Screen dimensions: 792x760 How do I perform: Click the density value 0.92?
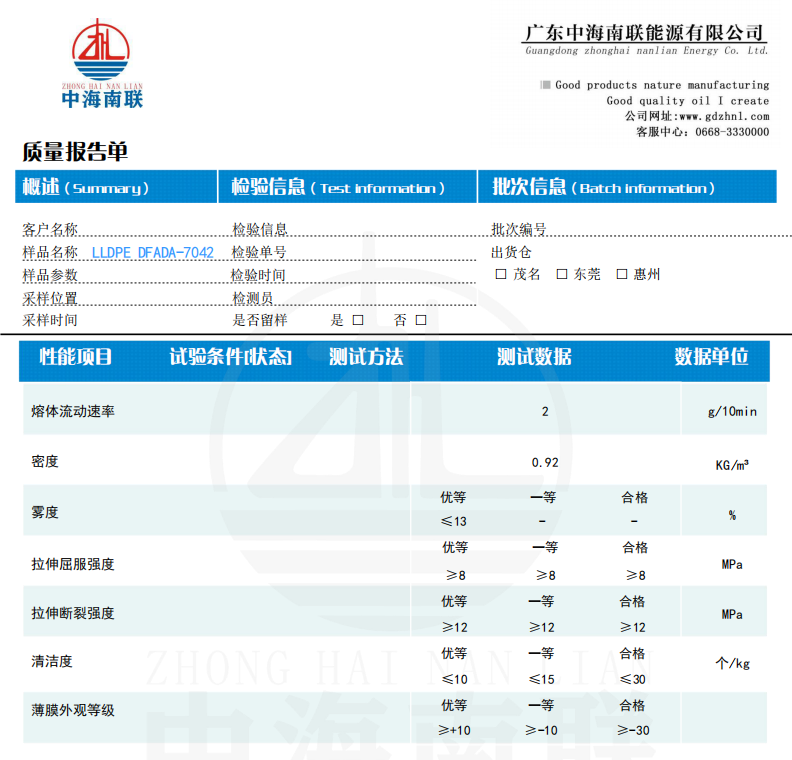pyautogui.click(x=545, y=463)
